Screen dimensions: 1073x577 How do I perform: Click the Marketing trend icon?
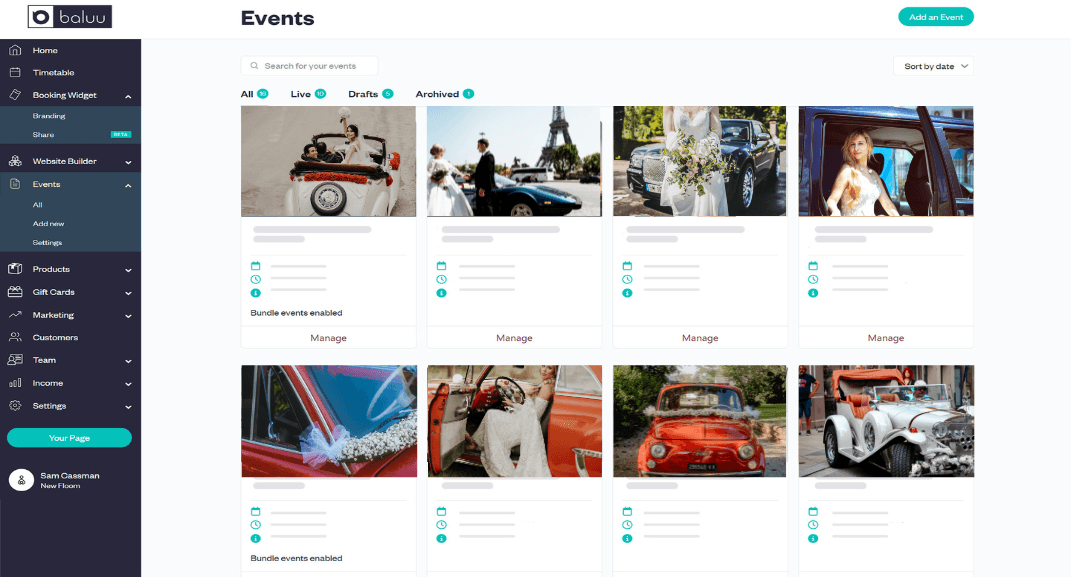15,315
